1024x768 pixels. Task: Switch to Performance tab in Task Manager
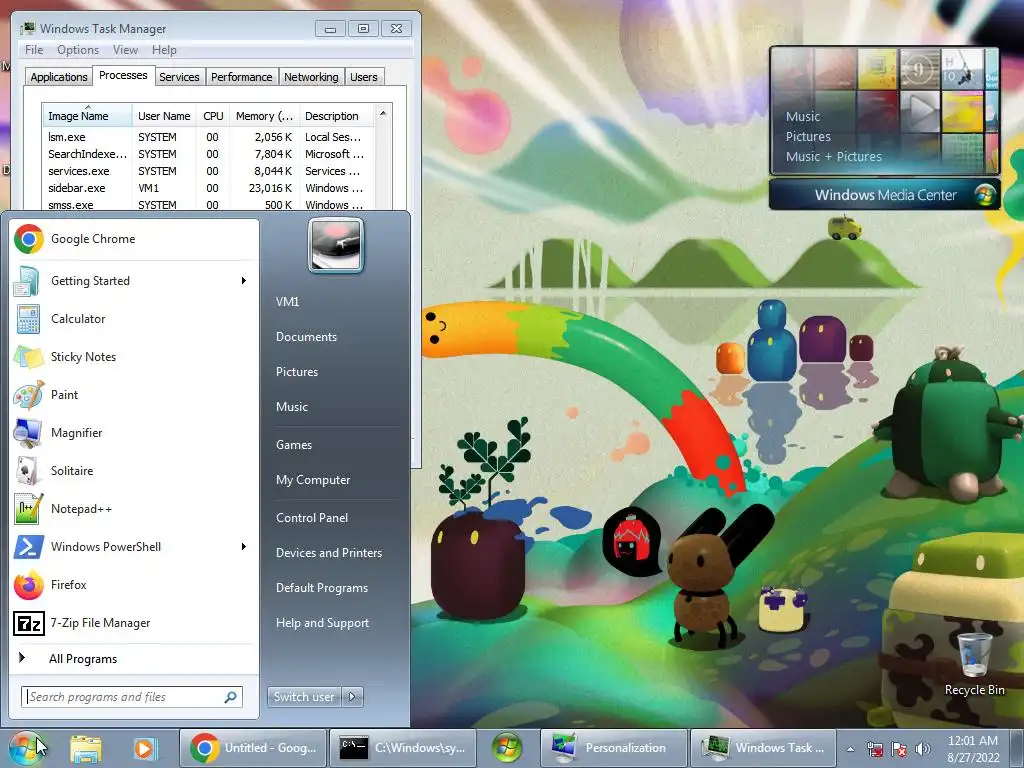click(x=242, y=77)
